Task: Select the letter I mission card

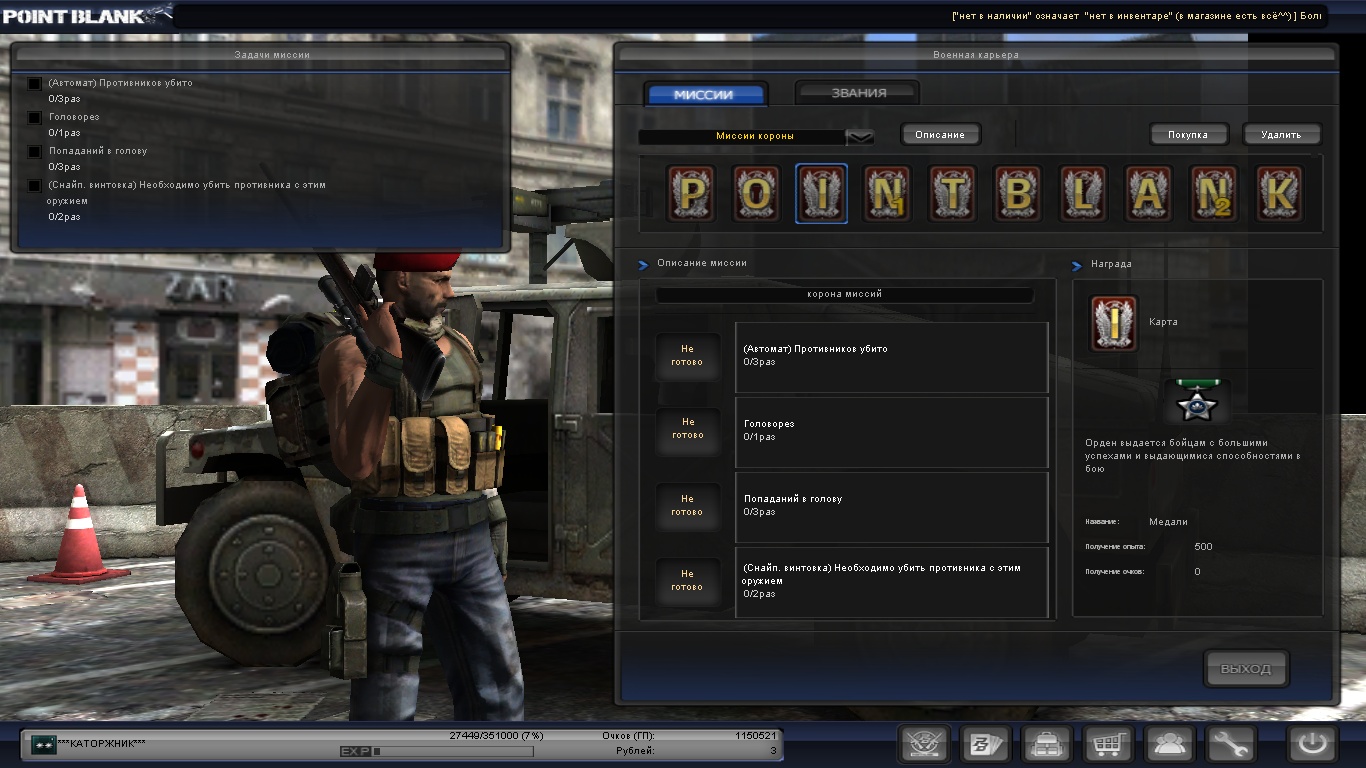Action: [822, 193]
